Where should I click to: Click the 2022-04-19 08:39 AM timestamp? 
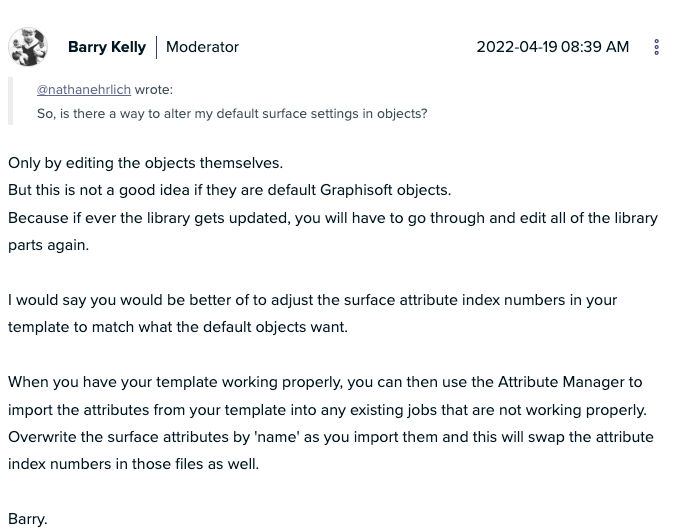click(552, 47)
